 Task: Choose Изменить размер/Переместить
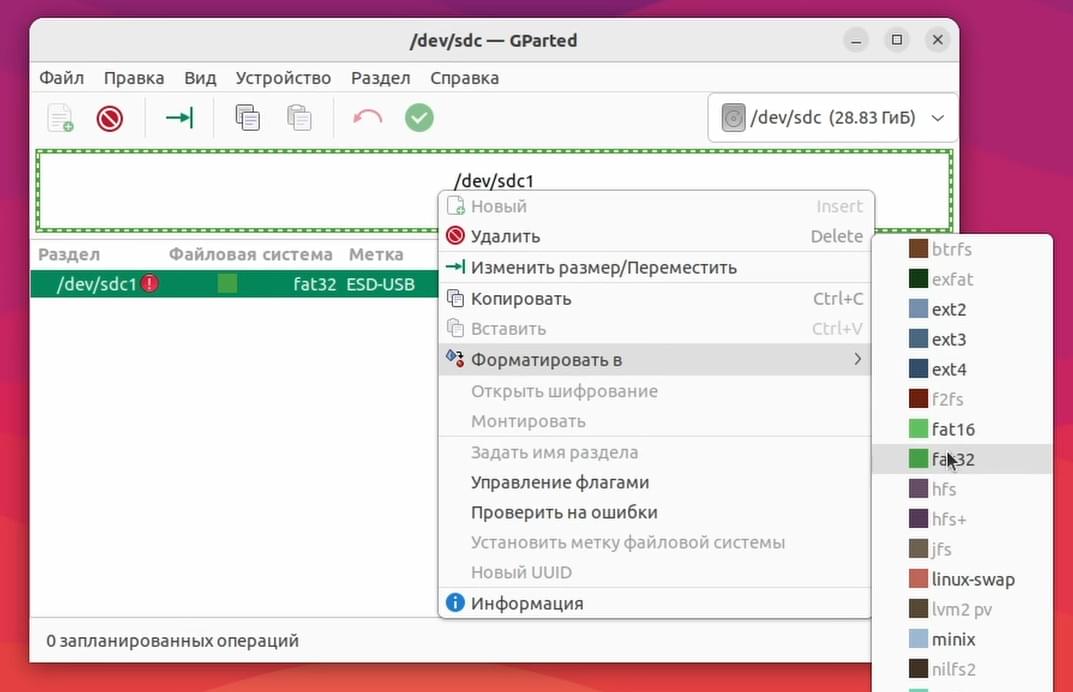(x=656, y=268)
